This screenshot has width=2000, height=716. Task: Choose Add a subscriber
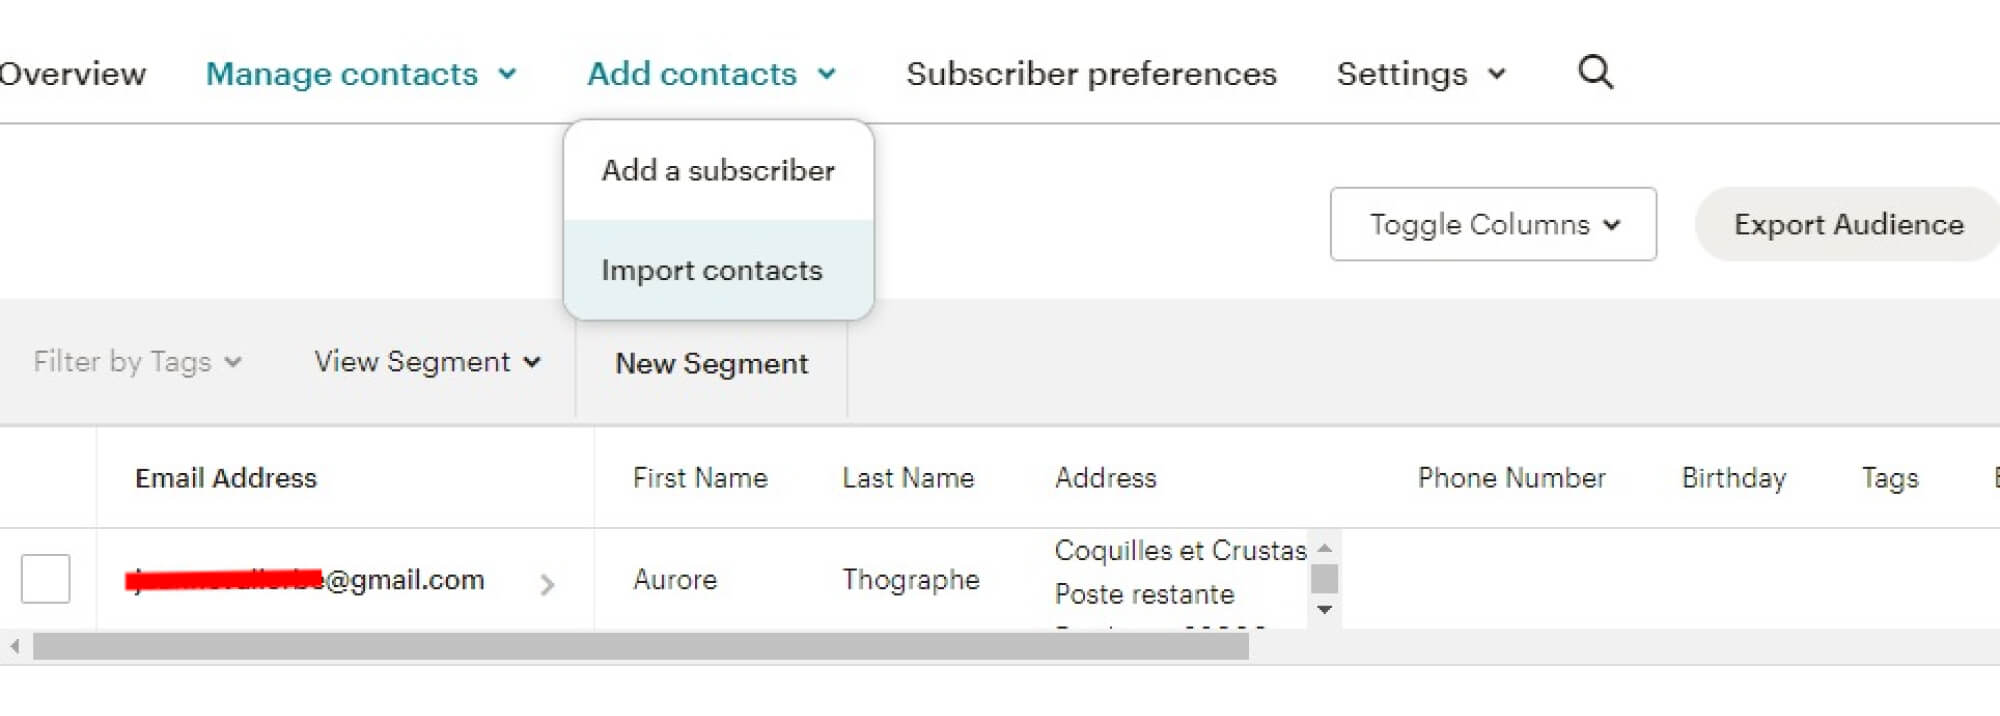[x=717, y=170]
